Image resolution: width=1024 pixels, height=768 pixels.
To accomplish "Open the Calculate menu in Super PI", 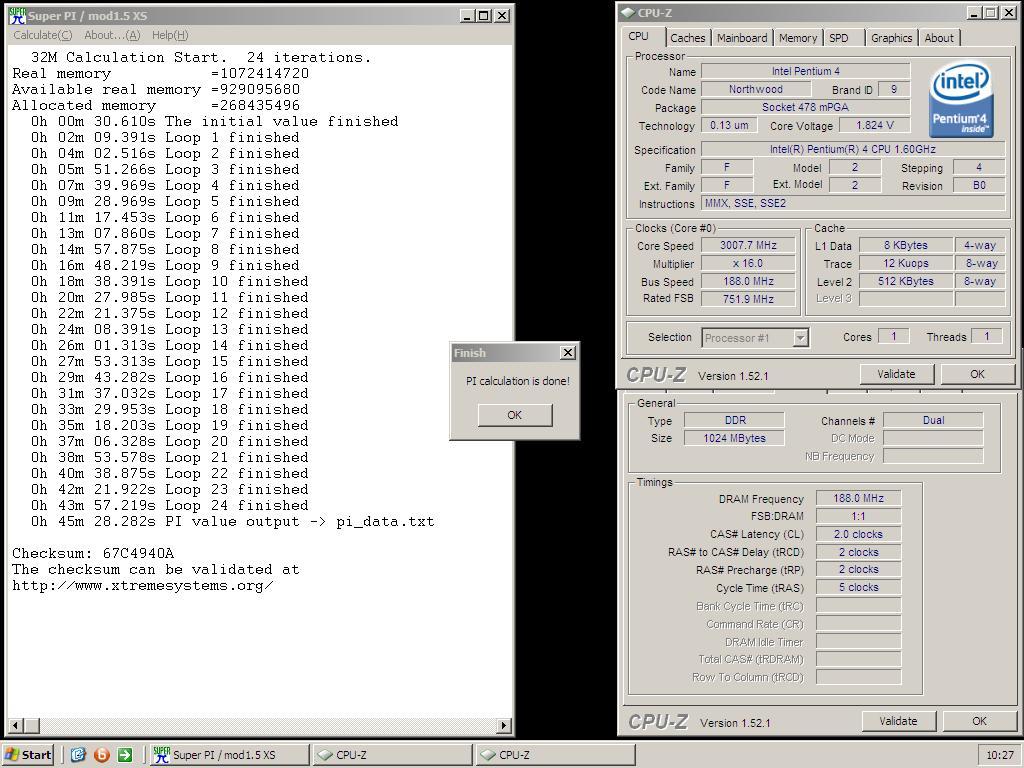I will 42,35.
